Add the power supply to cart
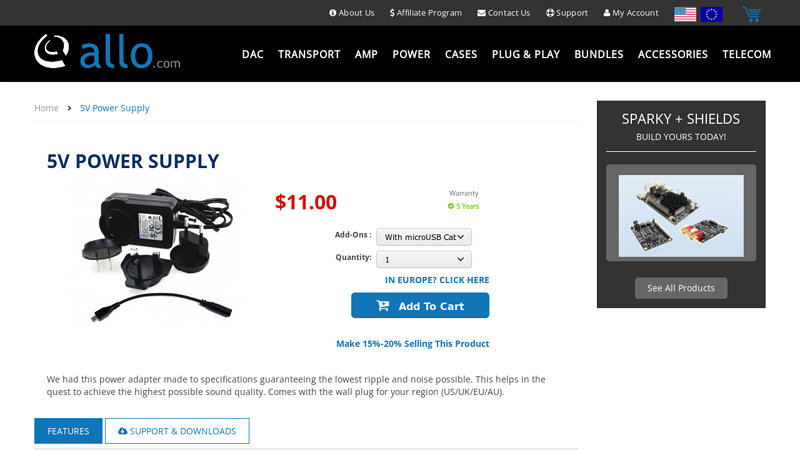Viewport: 800px width, 450px height. [x=420, y=305]
